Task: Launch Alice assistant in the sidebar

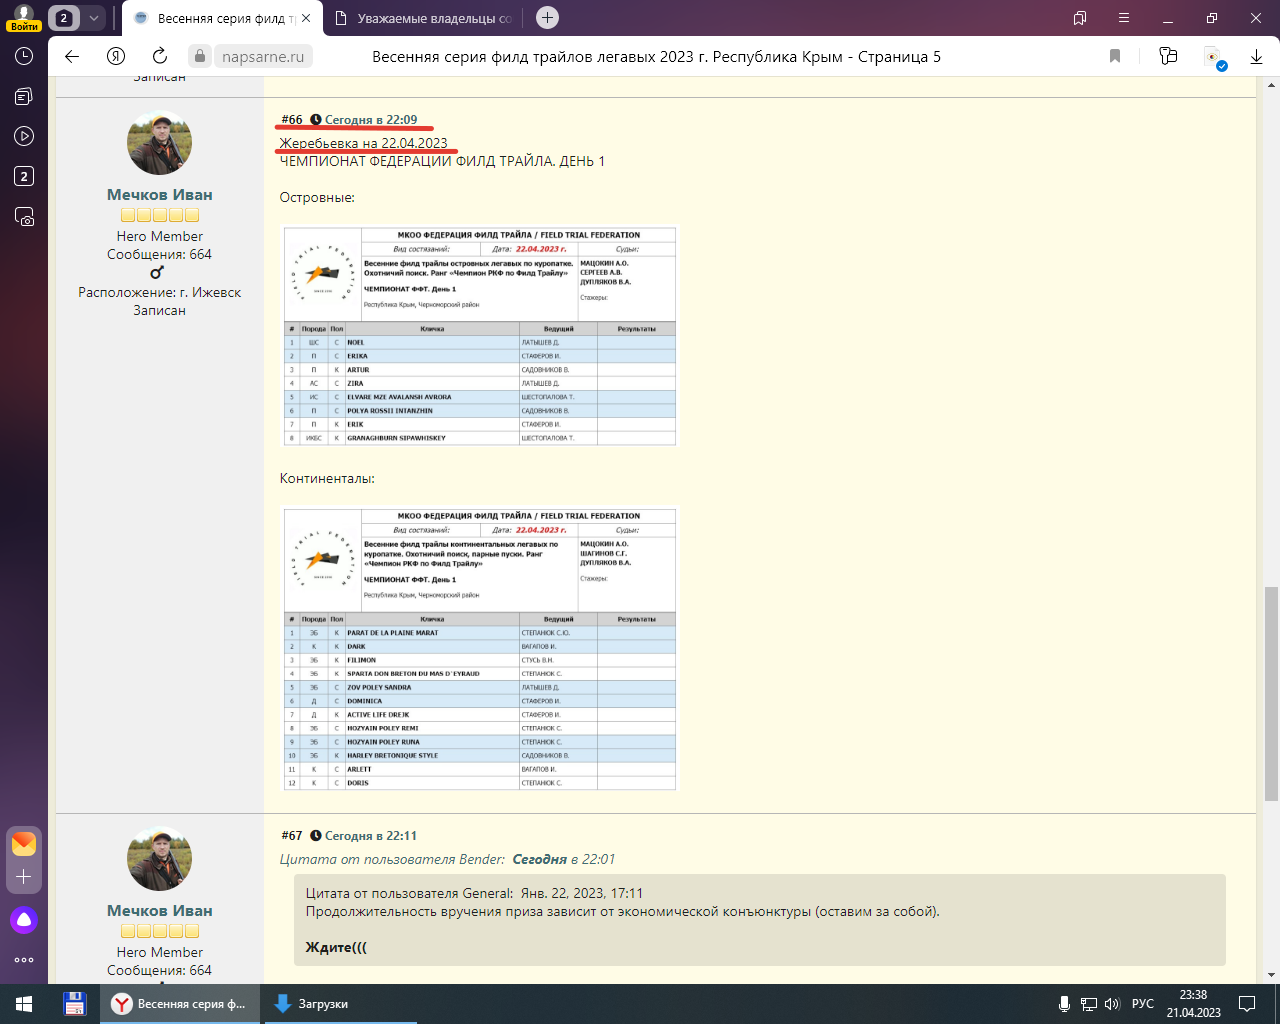Action: pyautogui.click(x=24, y=920)
